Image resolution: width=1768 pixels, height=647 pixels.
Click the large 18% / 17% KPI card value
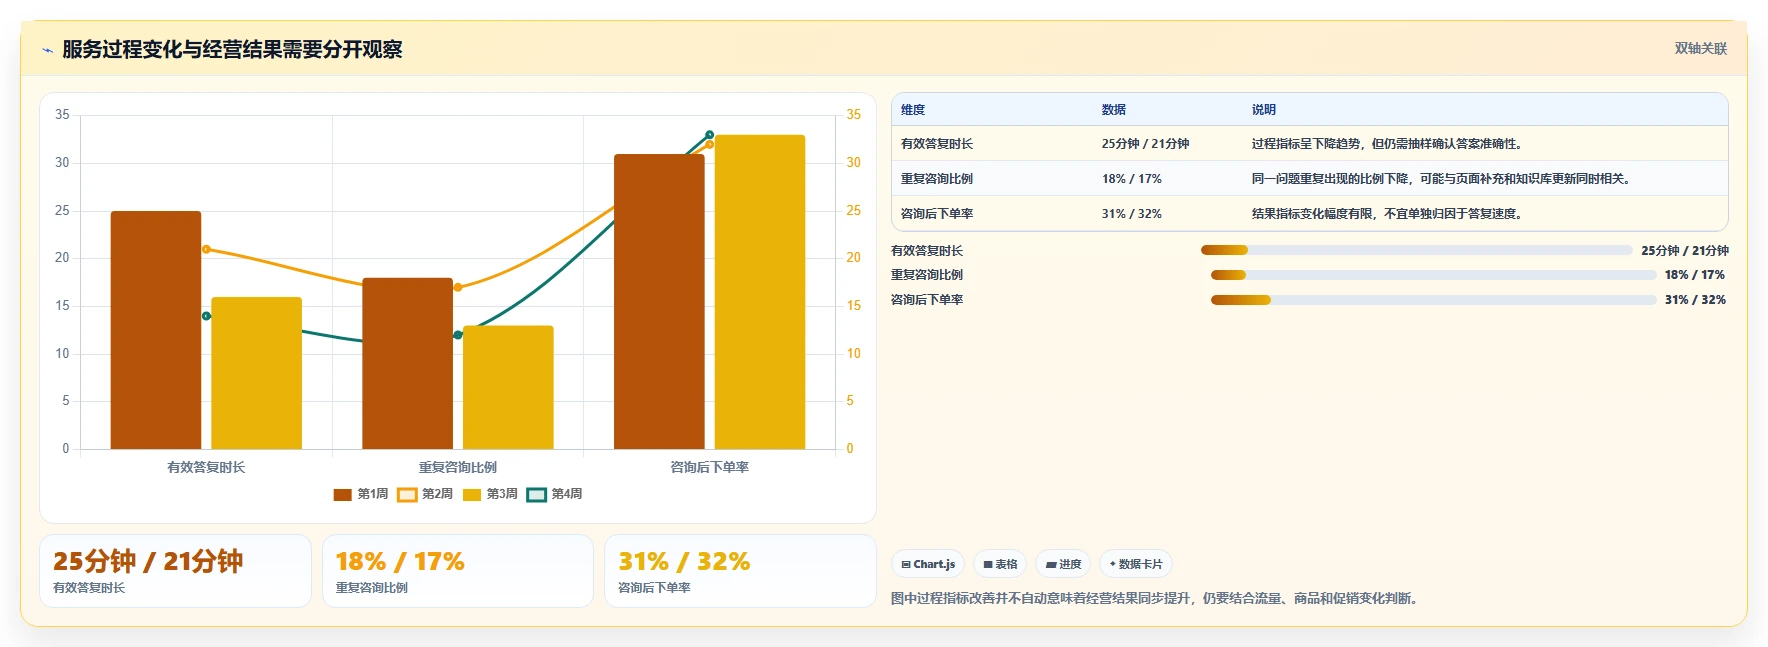pos(400,561)
